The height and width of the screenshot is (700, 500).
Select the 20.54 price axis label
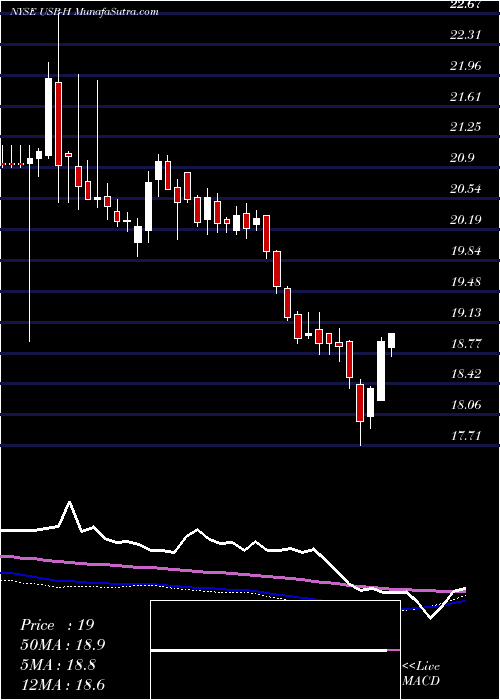(466, 189)
